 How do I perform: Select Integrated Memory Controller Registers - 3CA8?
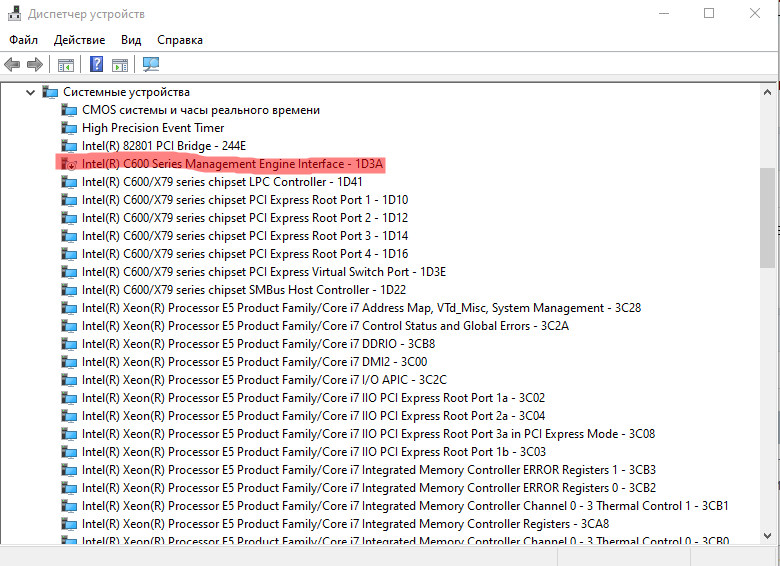point(345,524)
